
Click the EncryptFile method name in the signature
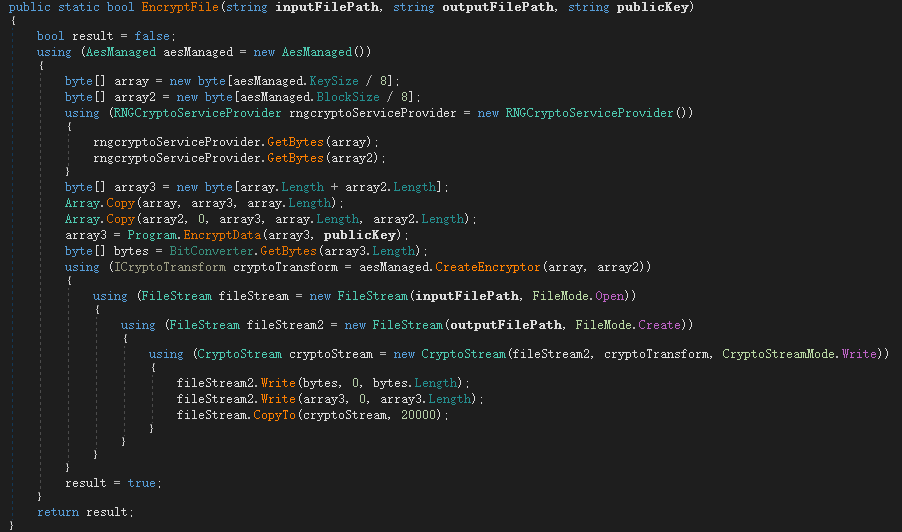(180, 7)
